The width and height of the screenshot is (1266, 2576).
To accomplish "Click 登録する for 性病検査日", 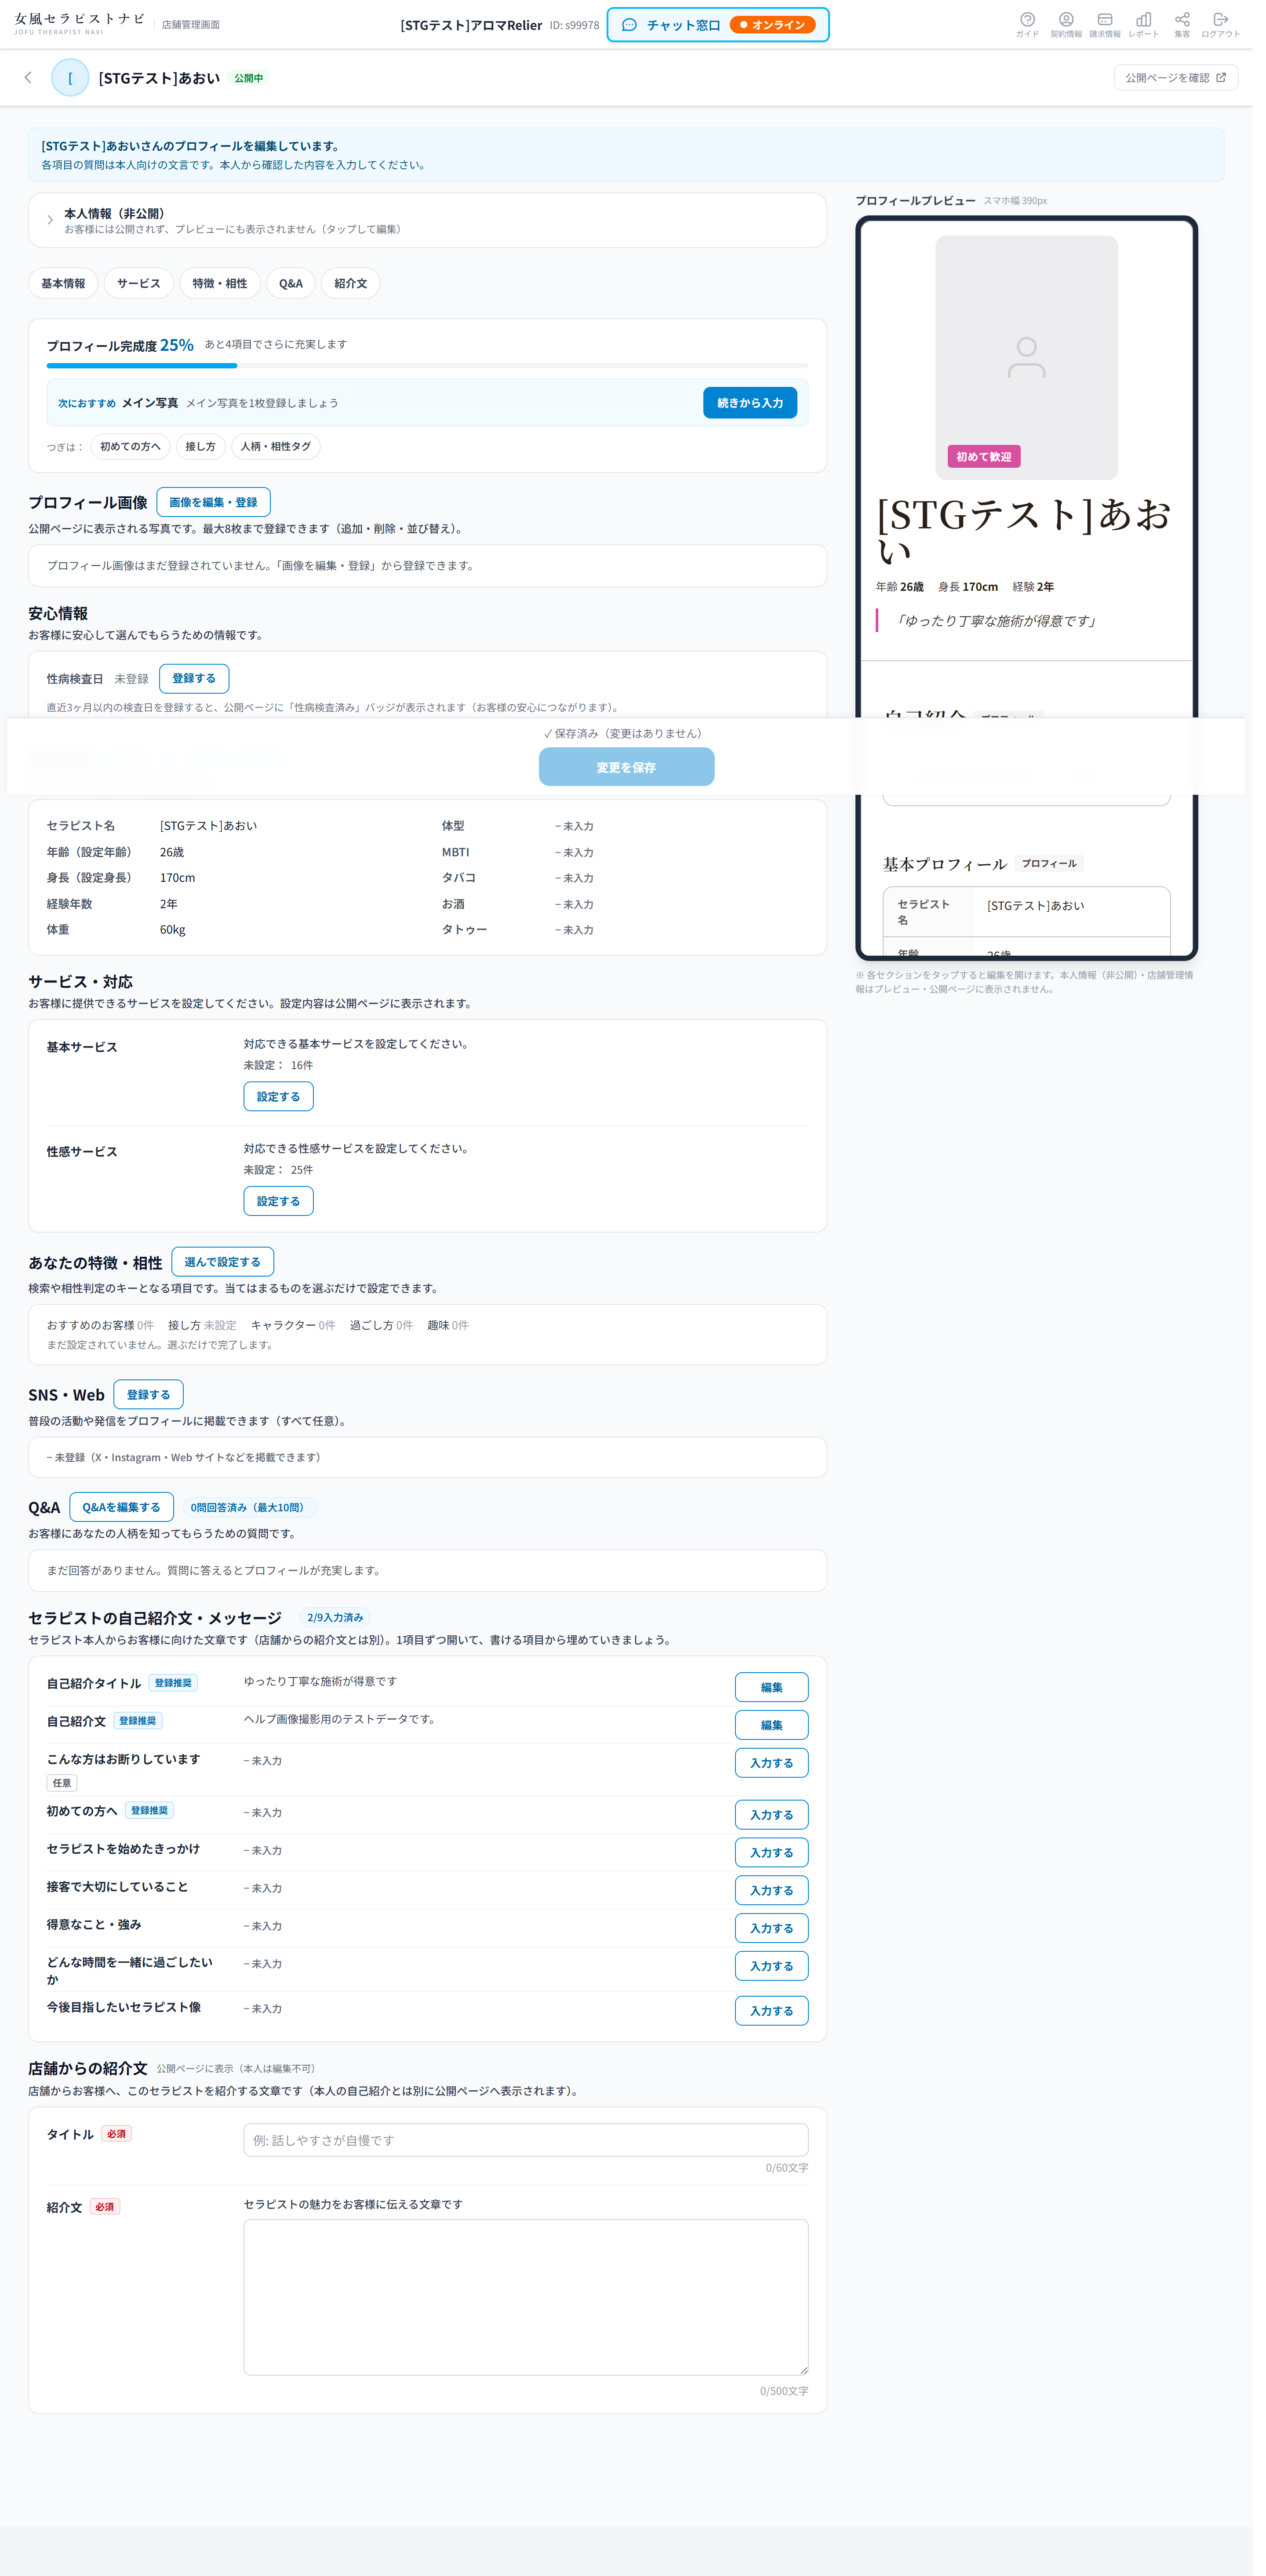I will [x=194, y=678].
